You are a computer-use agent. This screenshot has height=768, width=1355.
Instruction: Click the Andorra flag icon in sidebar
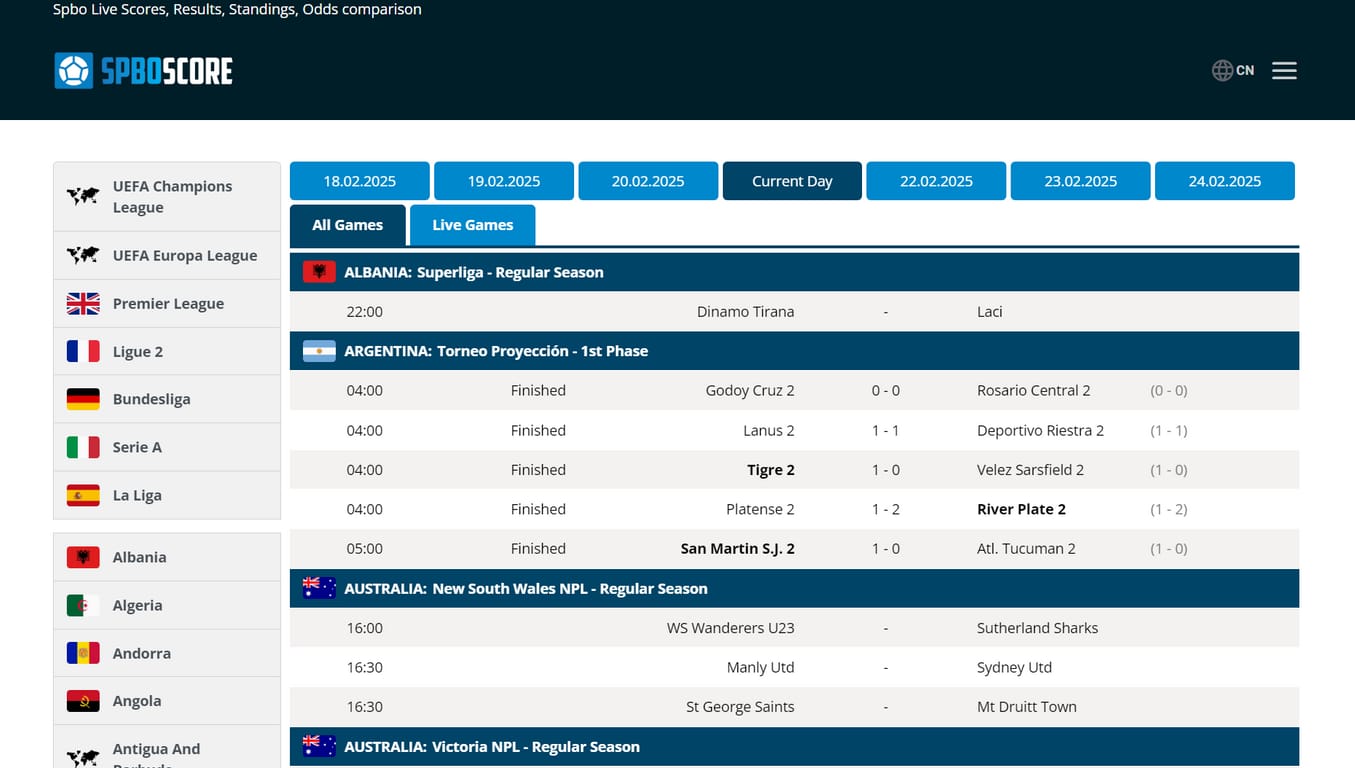83,653
